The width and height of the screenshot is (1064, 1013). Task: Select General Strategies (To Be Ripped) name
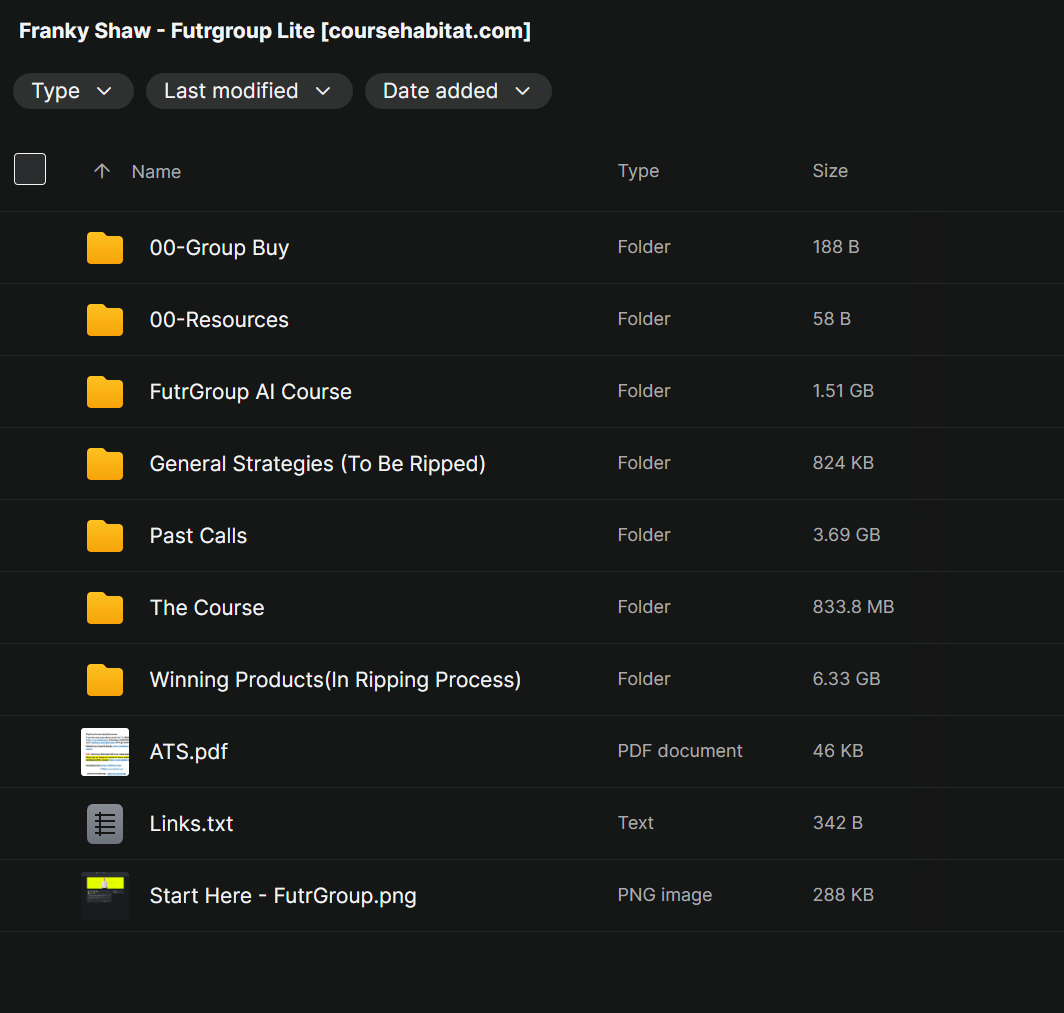tap(318, 463)
